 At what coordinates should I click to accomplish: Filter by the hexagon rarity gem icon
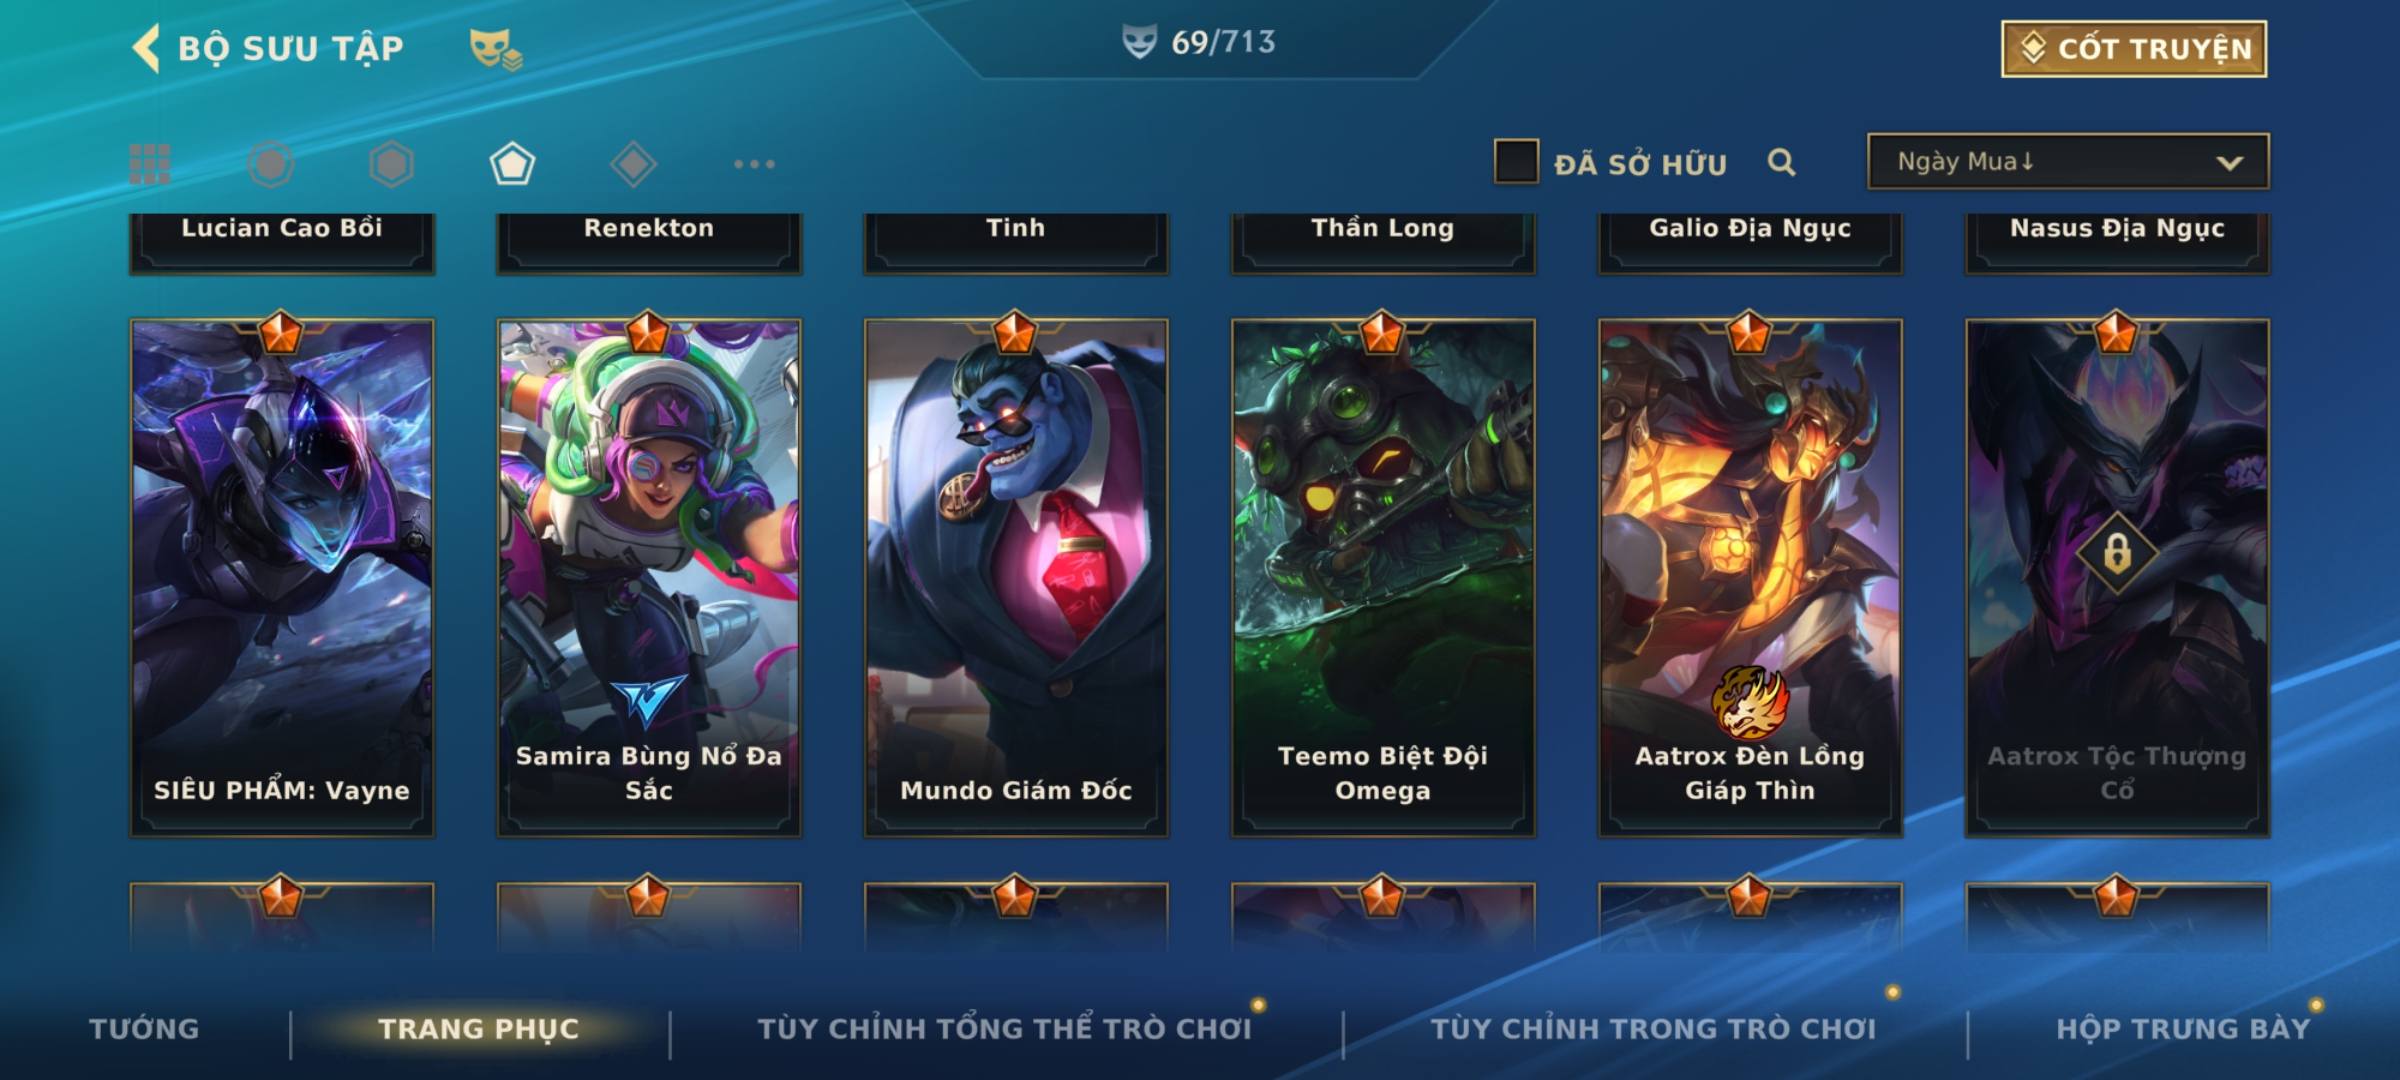tap(391, 164)
